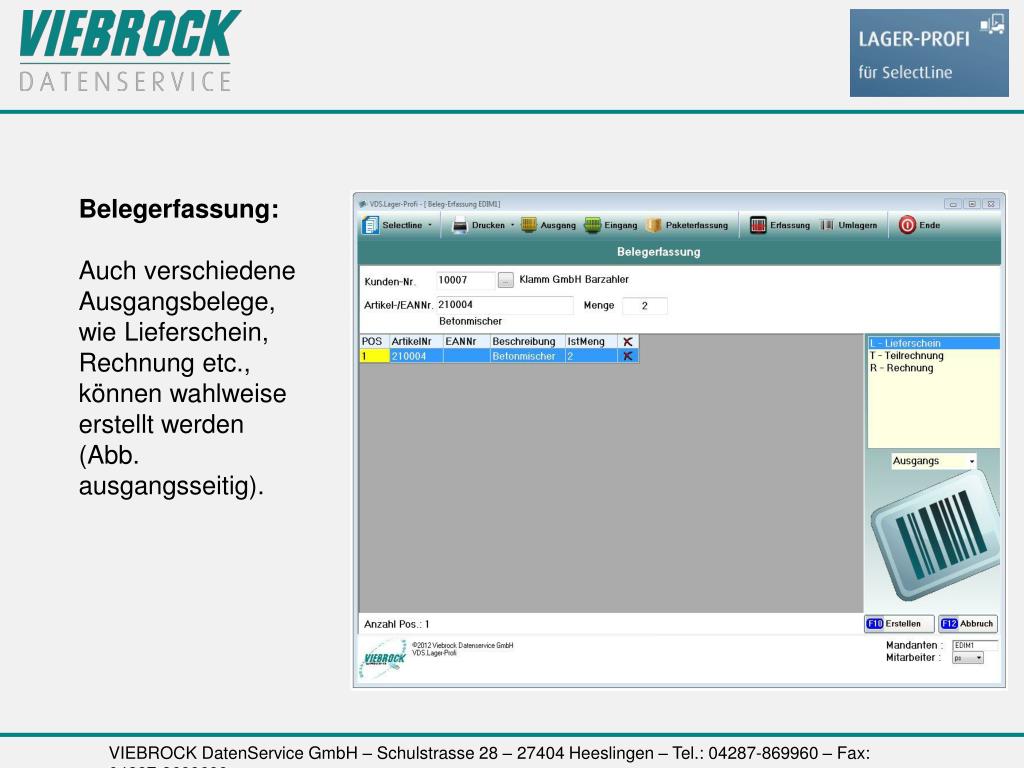This screenshot has height=768, width=1024.
Task: Click the ArtikelNr column header
Action: 416,342
